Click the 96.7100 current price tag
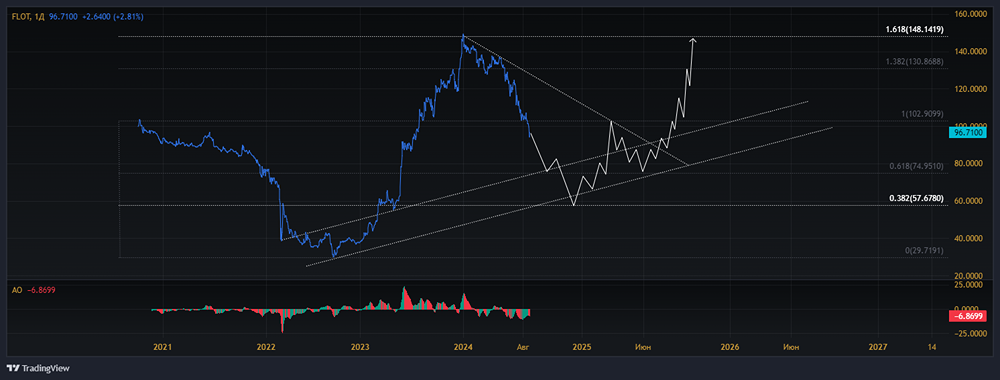The image size is (1000, 380). [x=967, y=133]
